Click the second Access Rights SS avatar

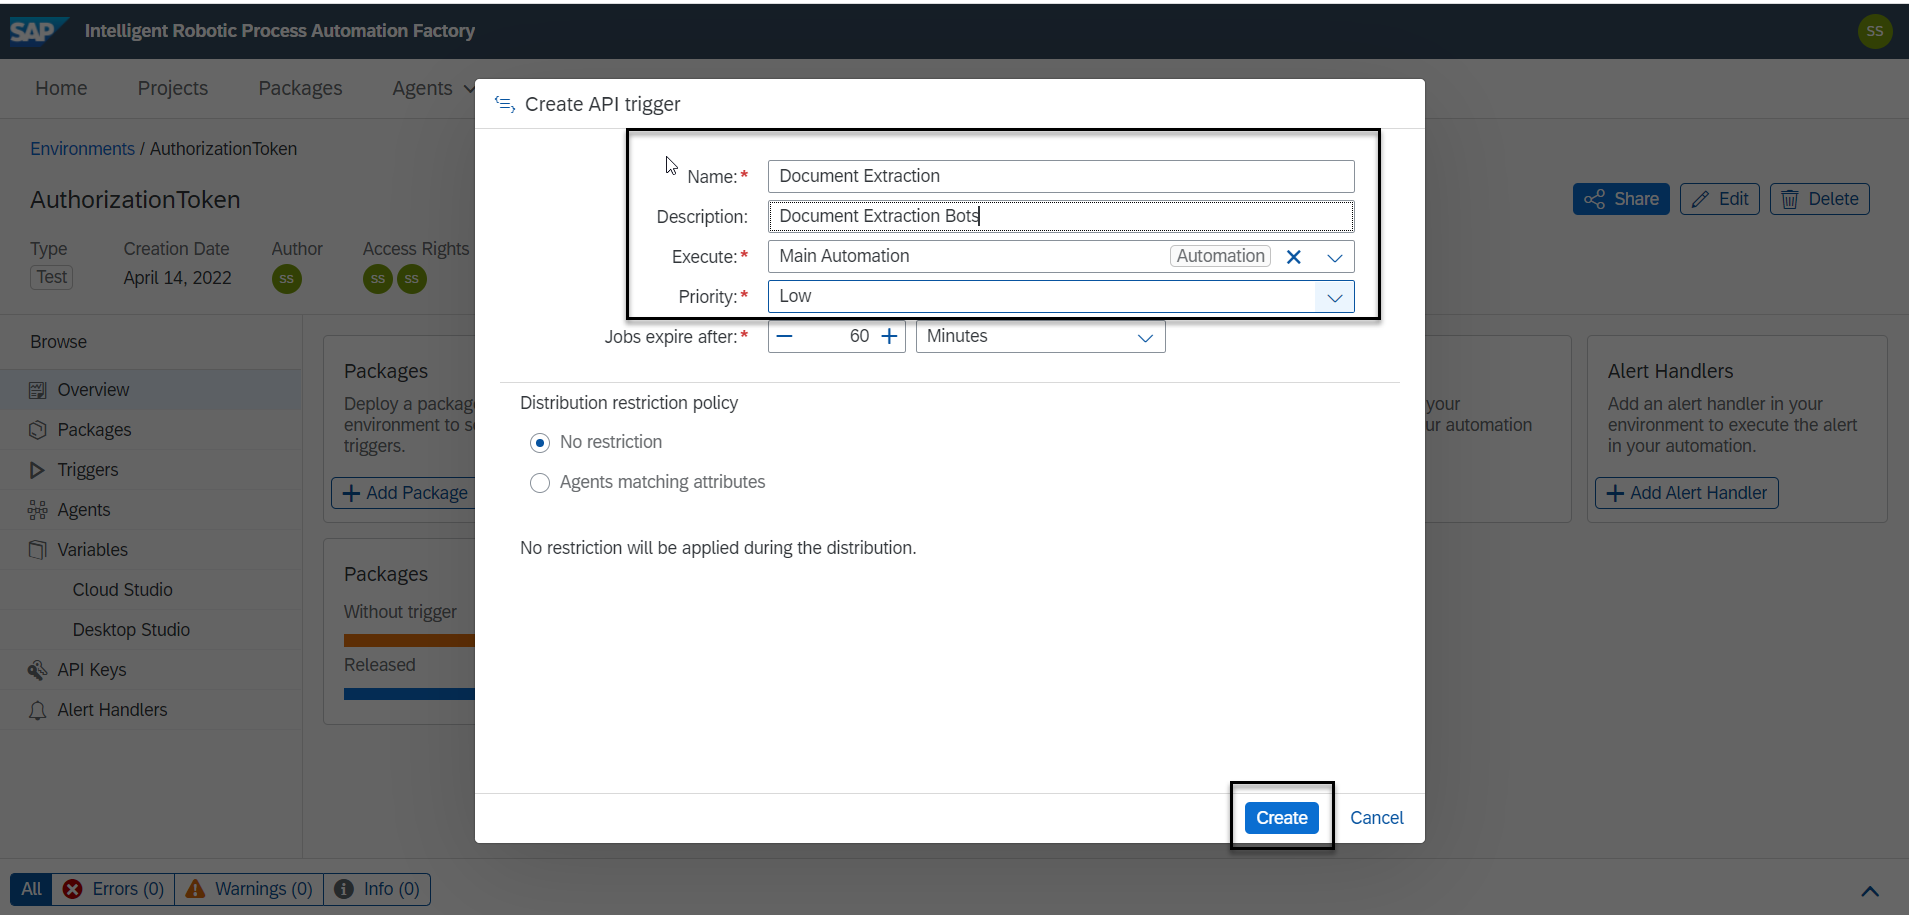(412, 279)
